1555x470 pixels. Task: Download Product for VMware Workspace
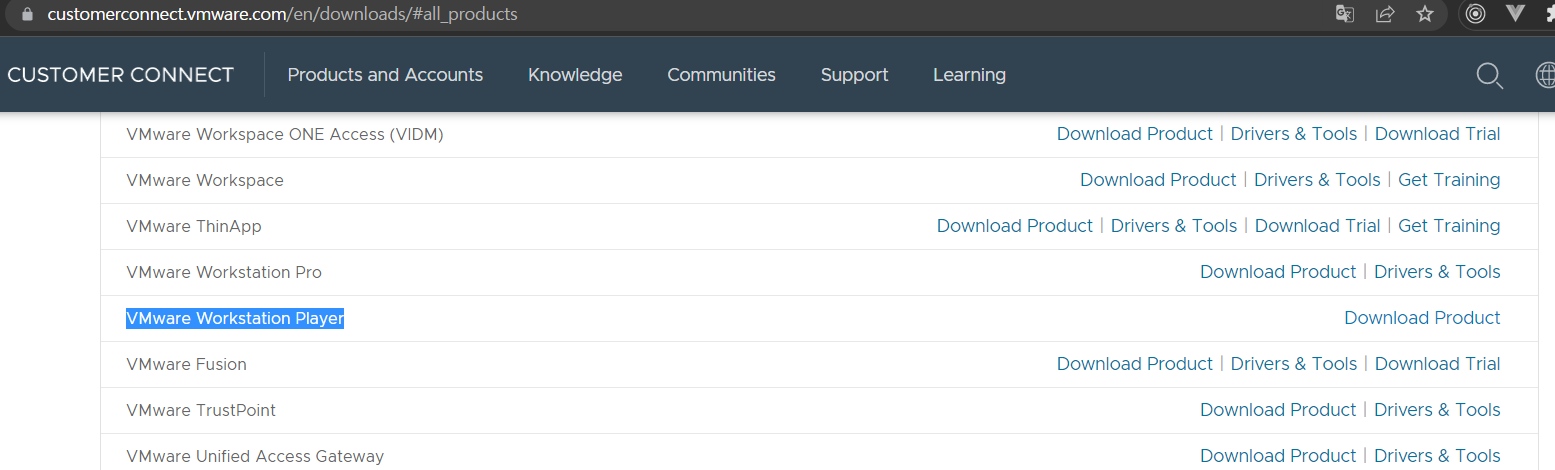(x=1158, y=180)
